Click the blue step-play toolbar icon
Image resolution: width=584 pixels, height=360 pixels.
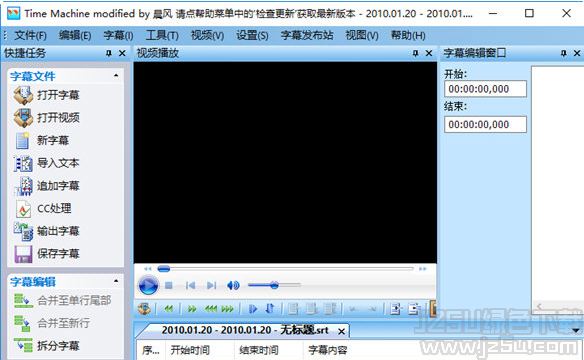pos(253,309)
